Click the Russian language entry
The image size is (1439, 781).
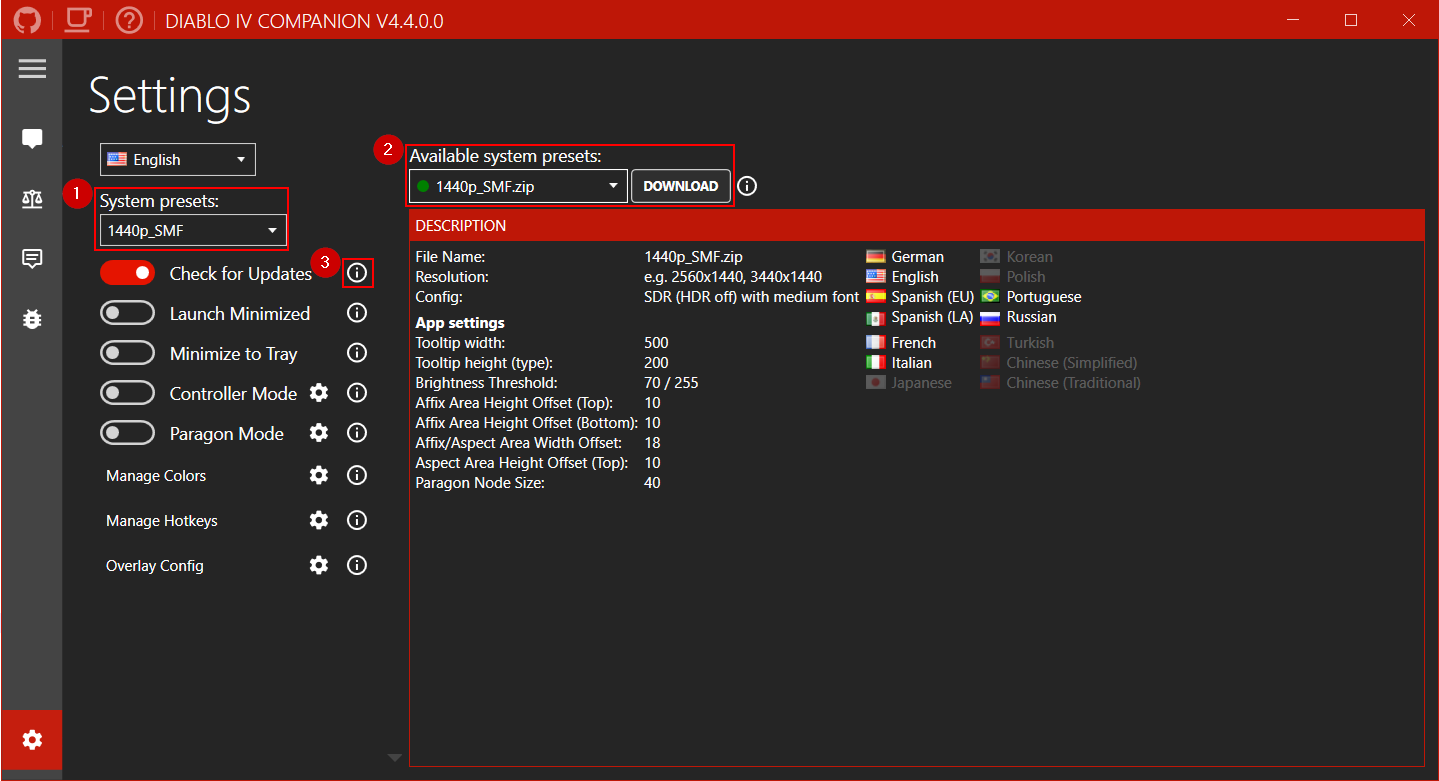click(1018, 317)
